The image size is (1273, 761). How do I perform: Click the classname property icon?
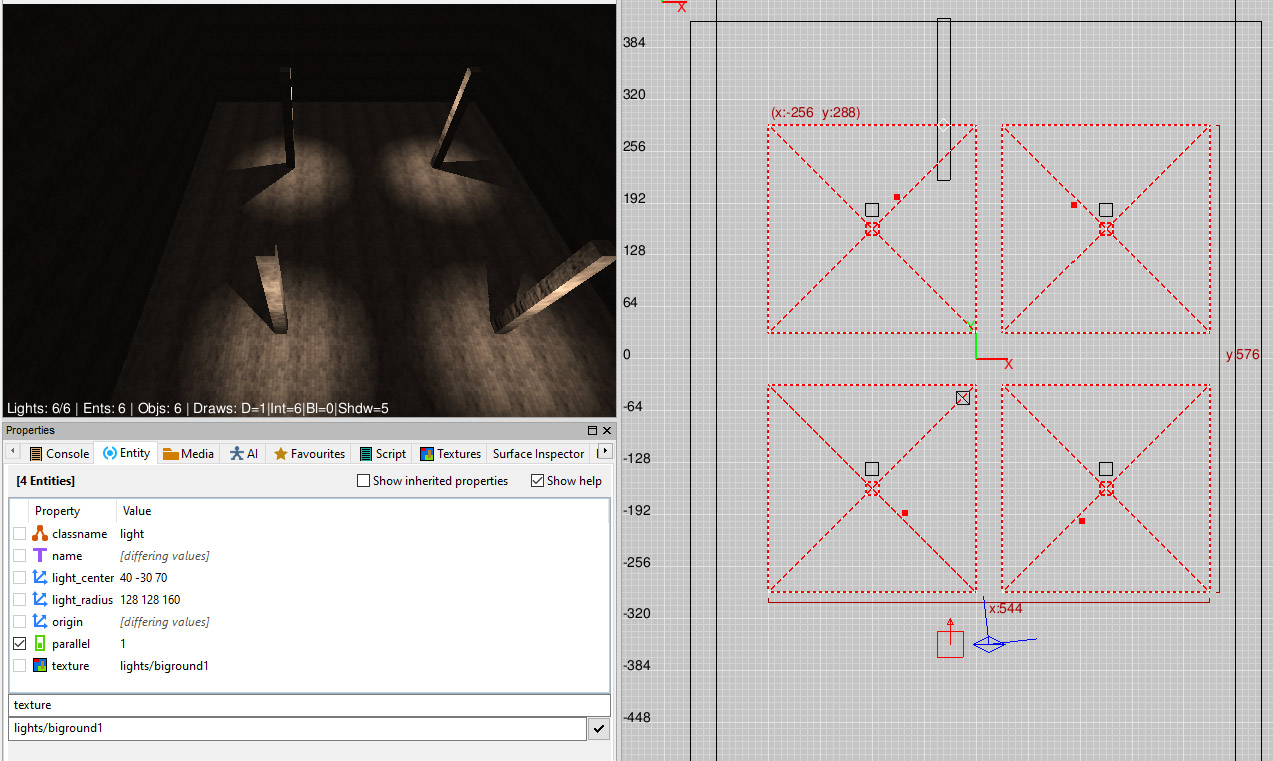40,534
